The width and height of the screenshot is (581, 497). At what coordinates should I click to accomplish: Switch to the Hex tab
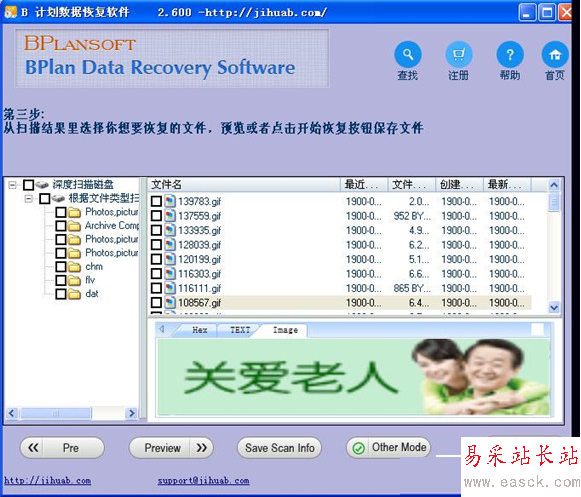click(x=199, y=330)
